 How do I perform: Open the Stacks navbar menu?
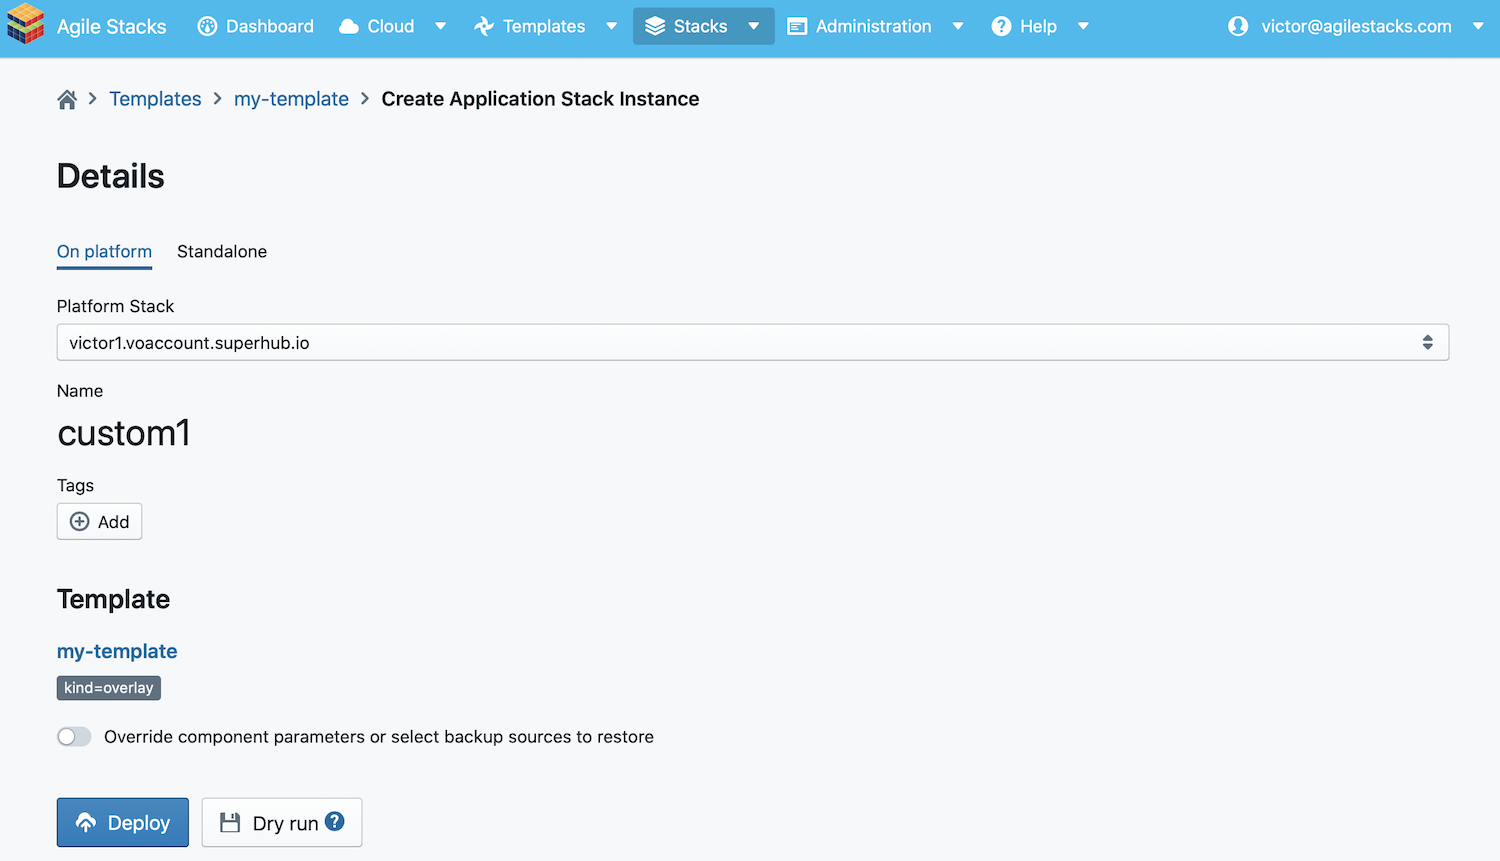[x=703, y=26]
